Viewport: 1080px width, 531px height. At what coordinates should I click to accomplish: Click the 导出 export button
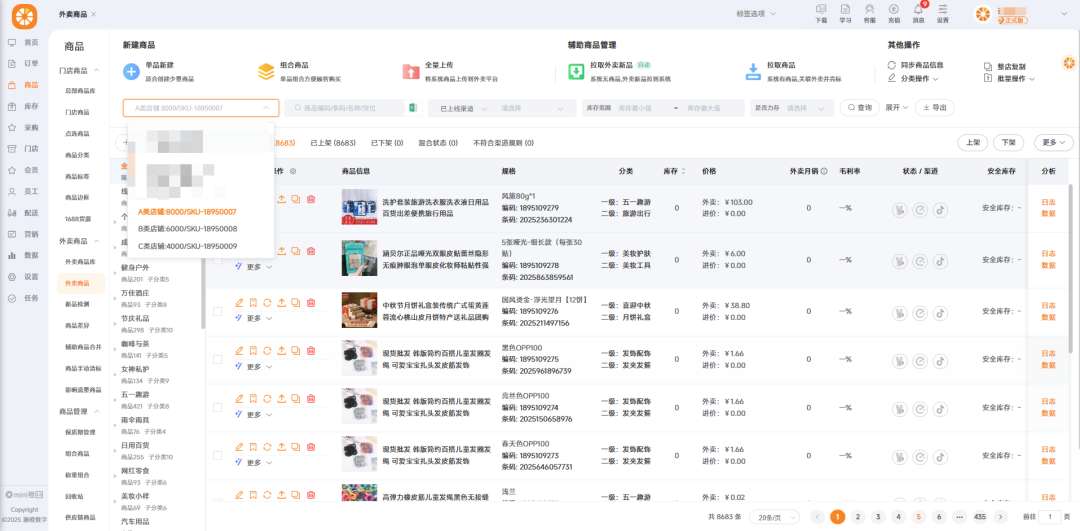pyautogui.click(x=934, y=108)
